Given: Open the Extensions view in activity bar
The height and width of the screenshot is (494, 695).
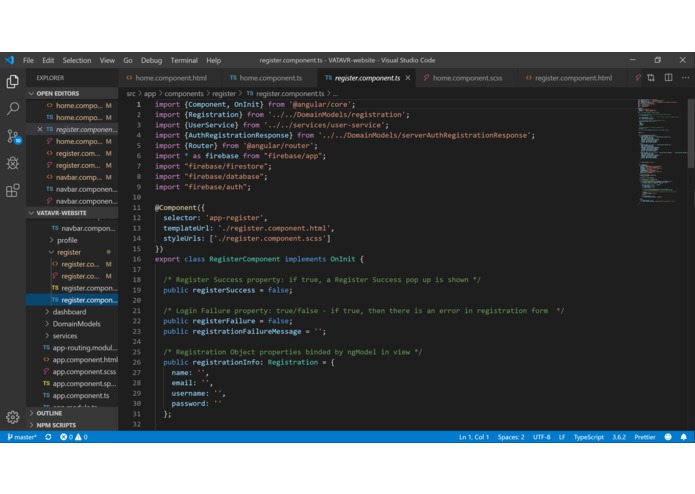Looking at the screenshot, I should [x=12, y=191].
